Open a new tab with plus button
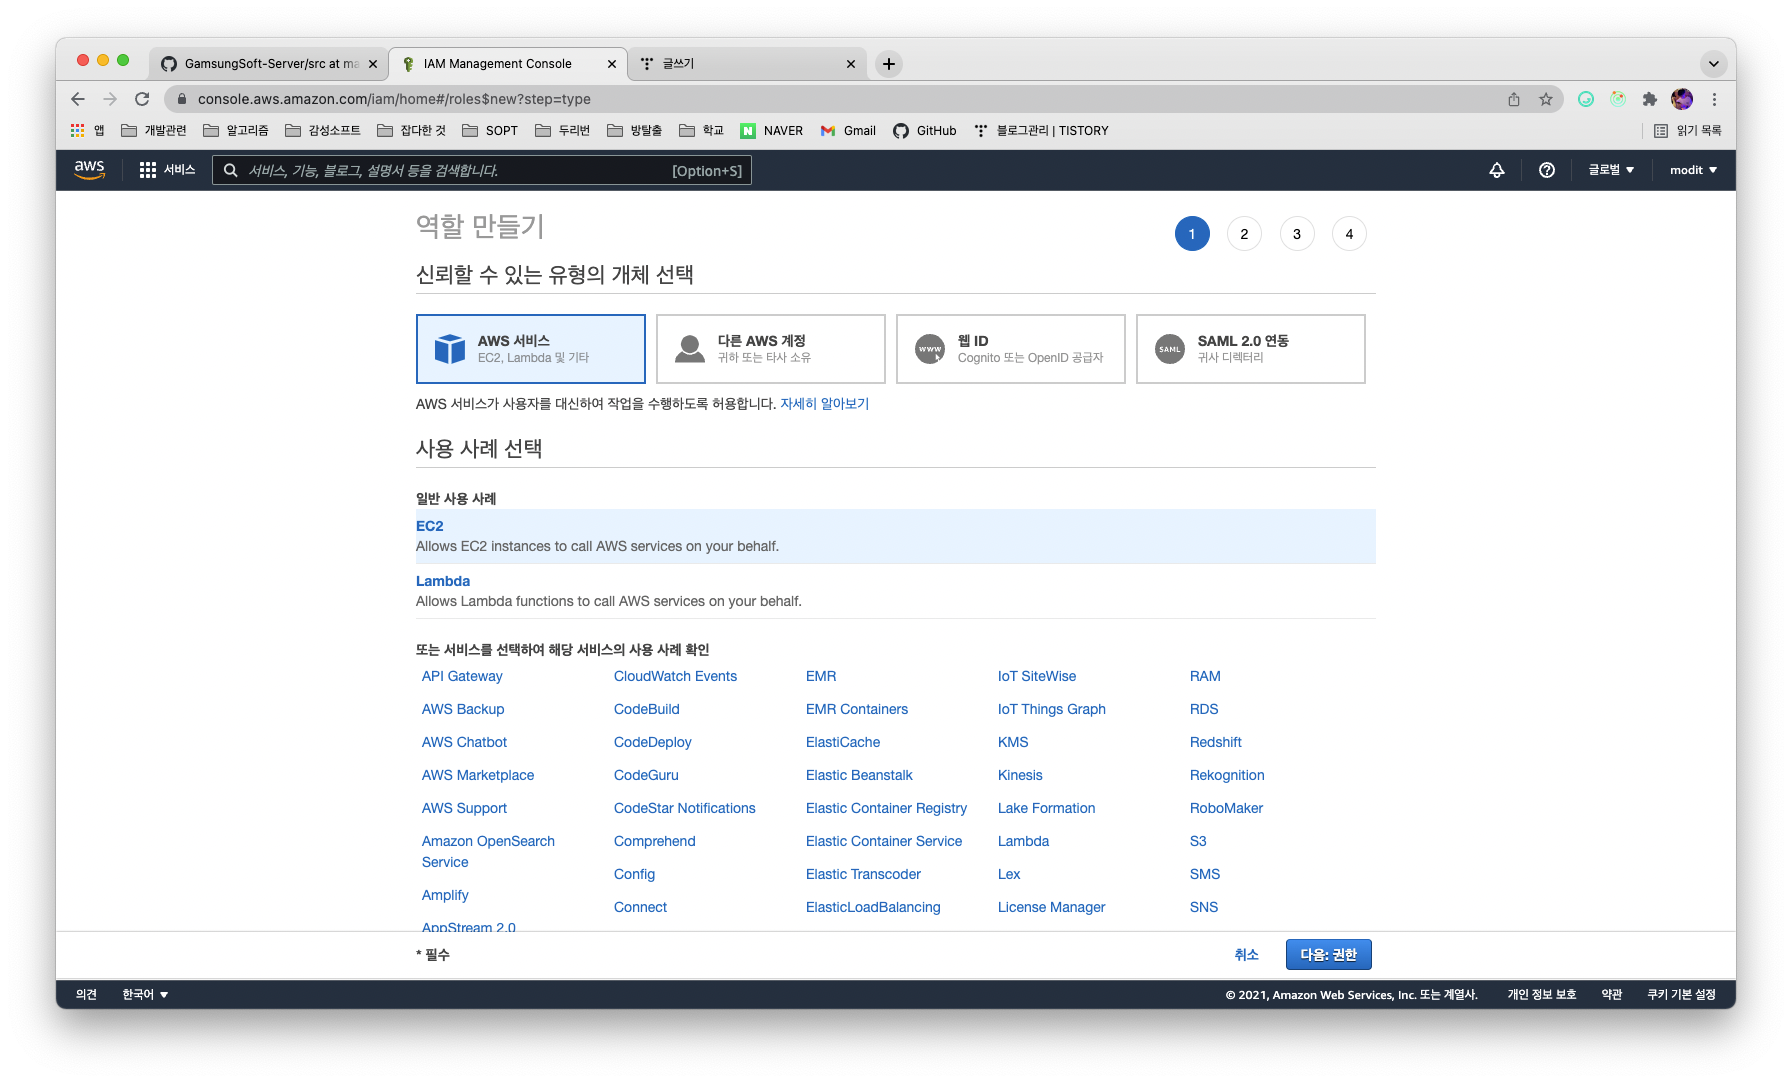Screen dimensions: 1792x1083 888,64
